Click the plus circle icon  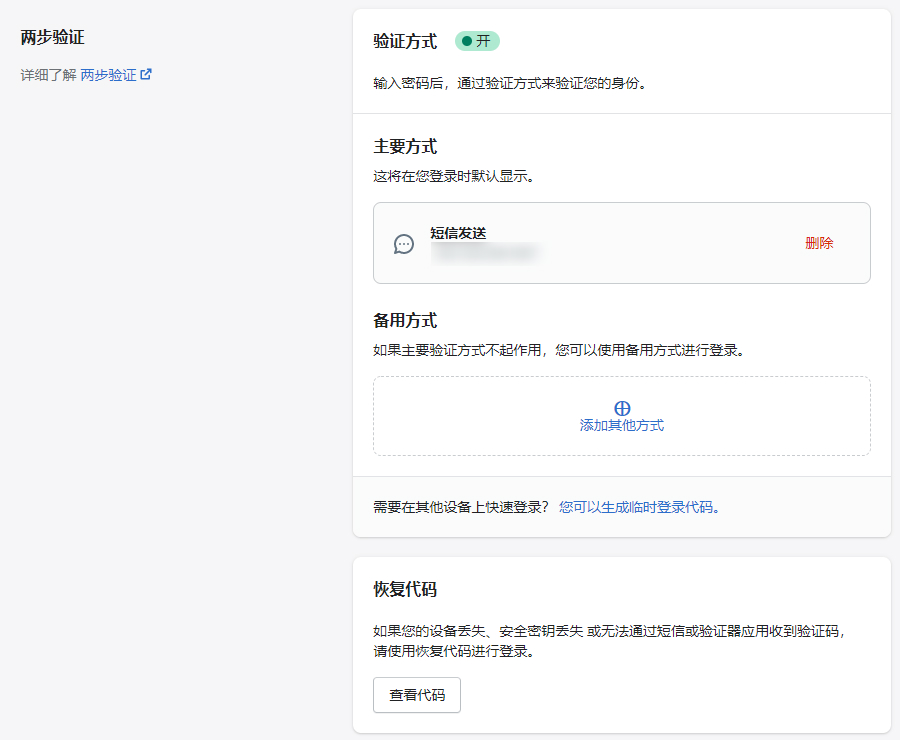click(x=622, y=408)
